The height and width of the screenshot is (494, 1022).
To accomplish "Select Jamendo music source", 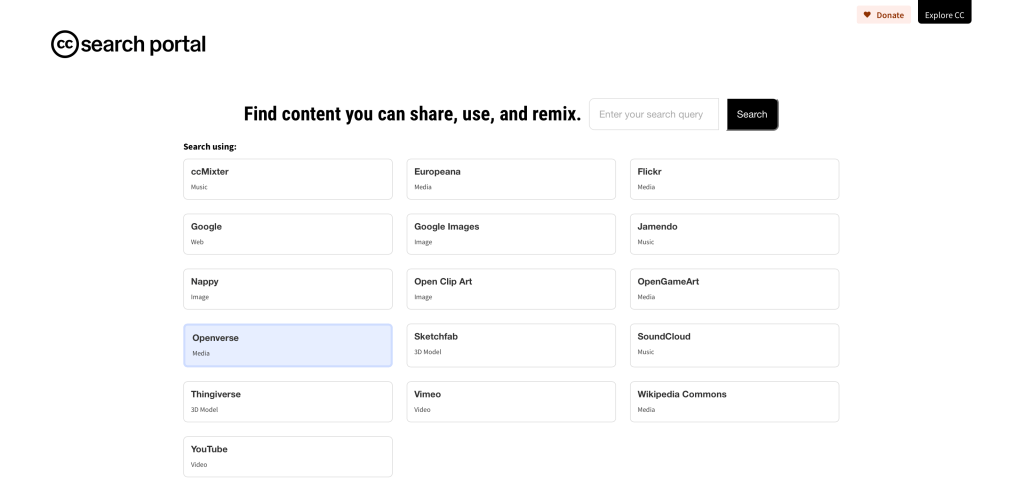I will coord(734,234).
